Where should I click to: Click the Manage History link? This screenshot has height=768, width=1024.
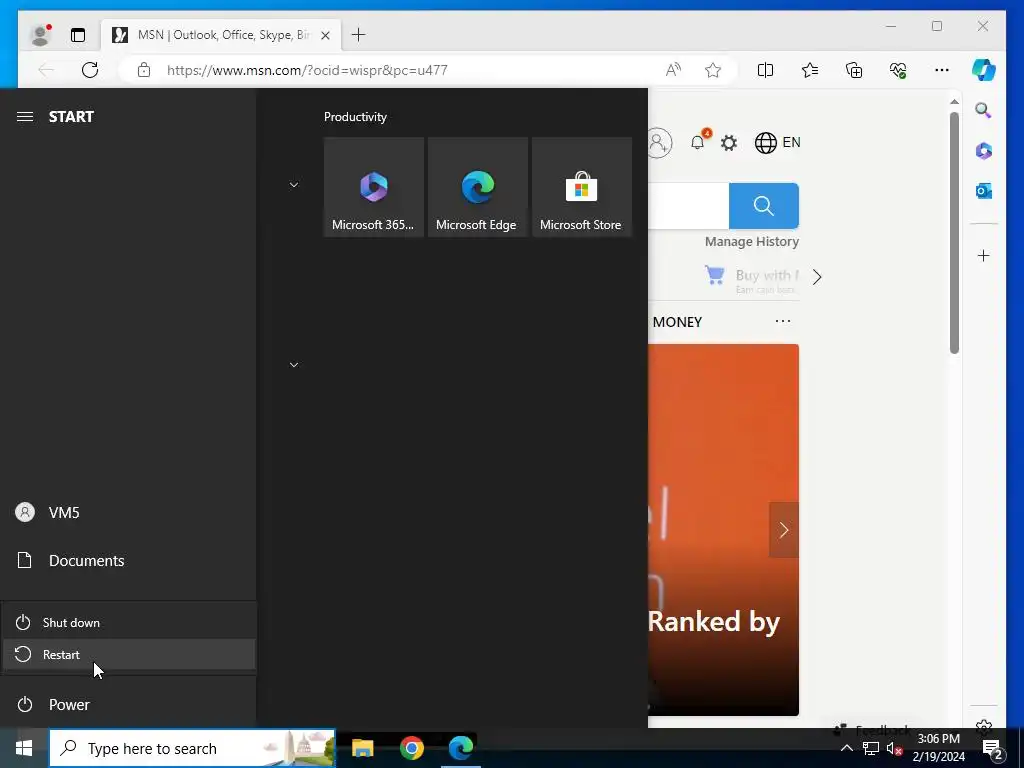[x=752, y=242]
